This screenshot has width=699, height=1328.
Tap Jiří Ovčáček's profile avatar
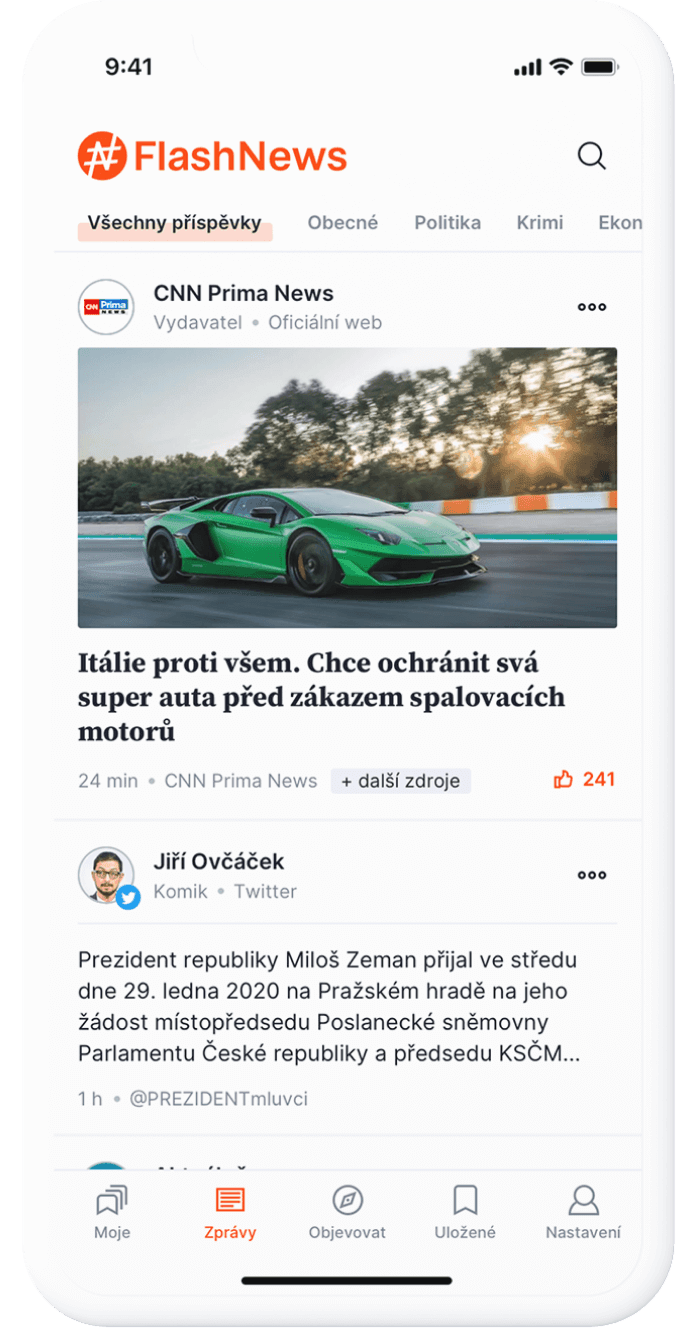(106, 875)
